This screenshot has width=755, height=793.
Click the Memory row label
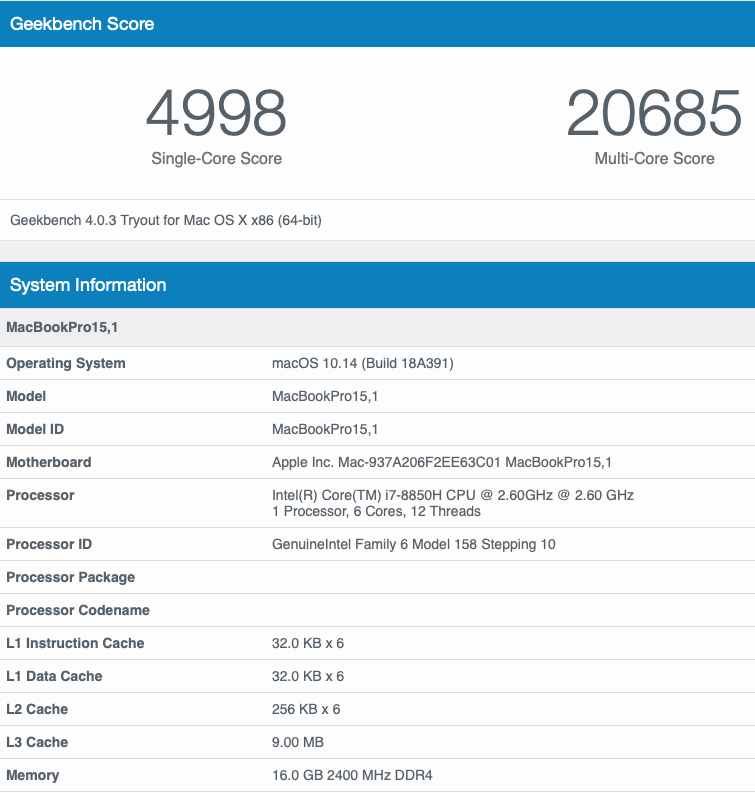point(32,775)
